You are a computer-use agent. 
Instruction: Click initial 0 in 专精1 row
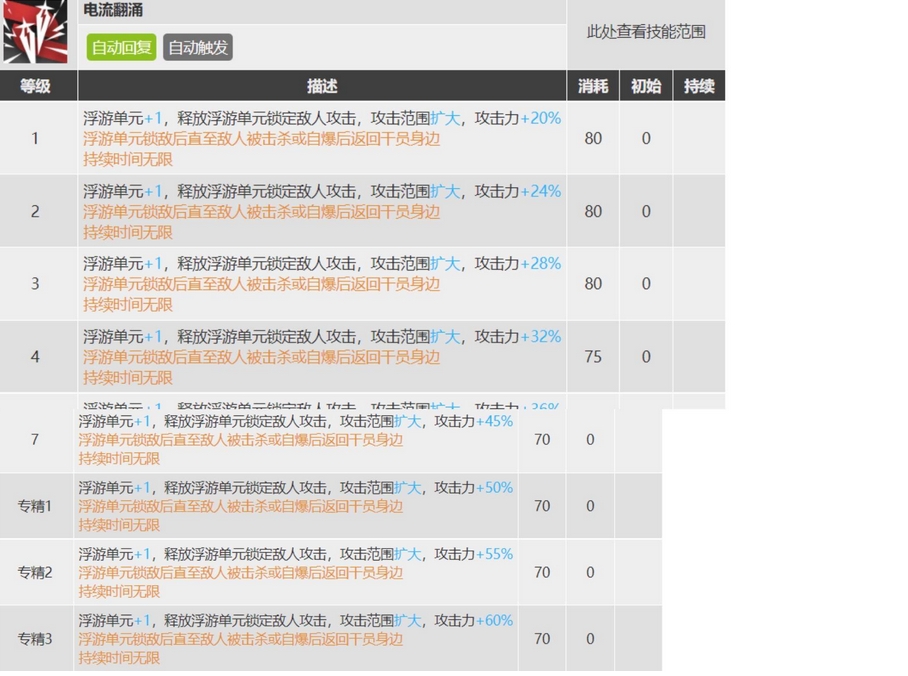click(x=590, y=506)
